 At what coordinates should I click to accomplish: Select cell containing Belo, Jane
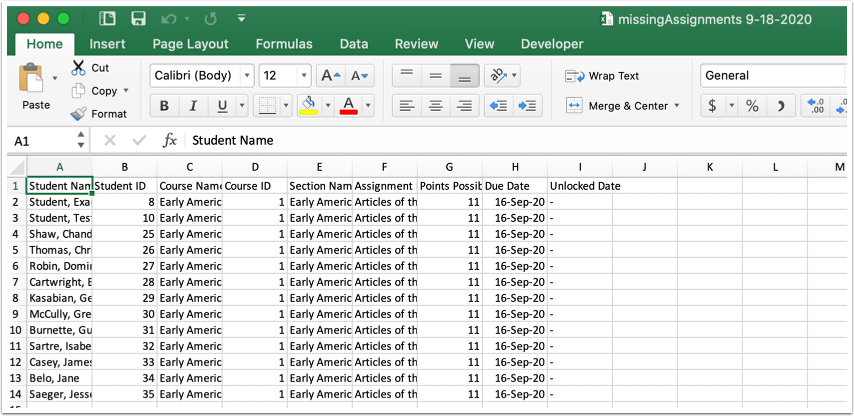[59, 378]
